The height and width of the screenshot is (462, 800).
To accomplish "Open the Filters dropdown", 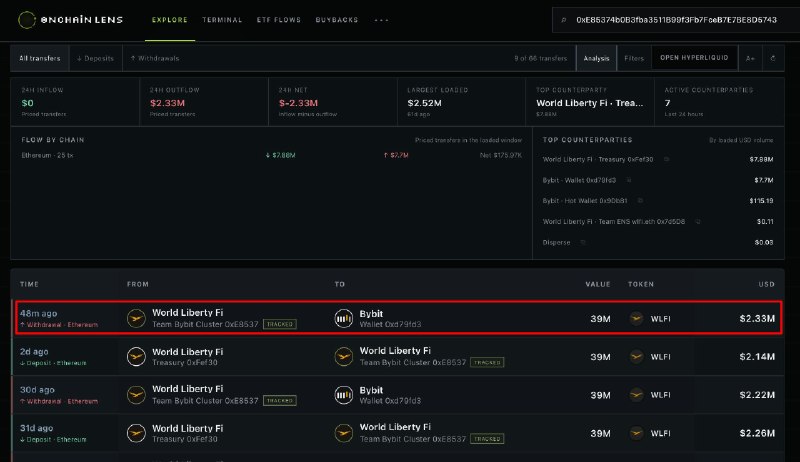I will (634, 58).
